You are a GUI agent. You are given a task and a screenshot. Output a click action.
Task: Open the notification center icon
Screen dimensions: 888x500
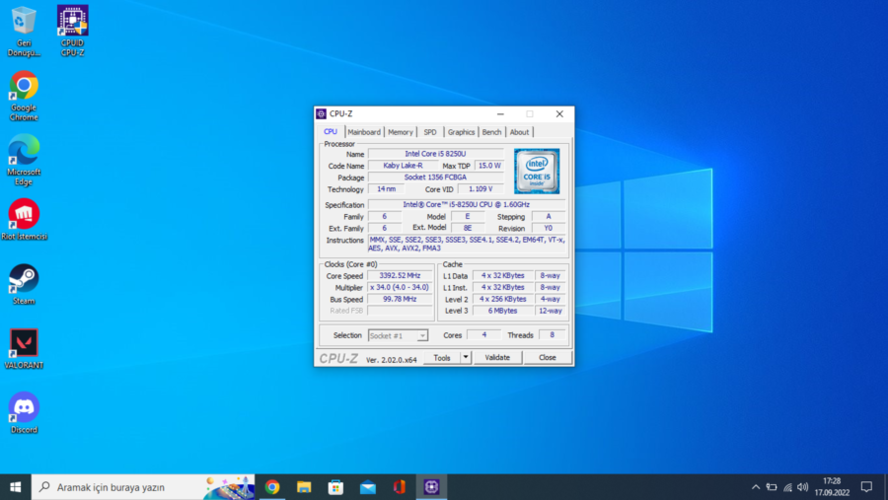[866, 487]
